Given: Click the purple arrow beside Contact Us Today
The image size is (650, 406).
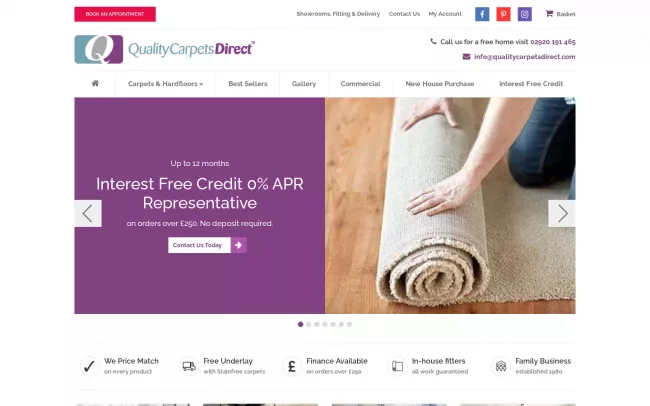Looking at the screenshot, I should pyautogui.click(x=238, y=245).
